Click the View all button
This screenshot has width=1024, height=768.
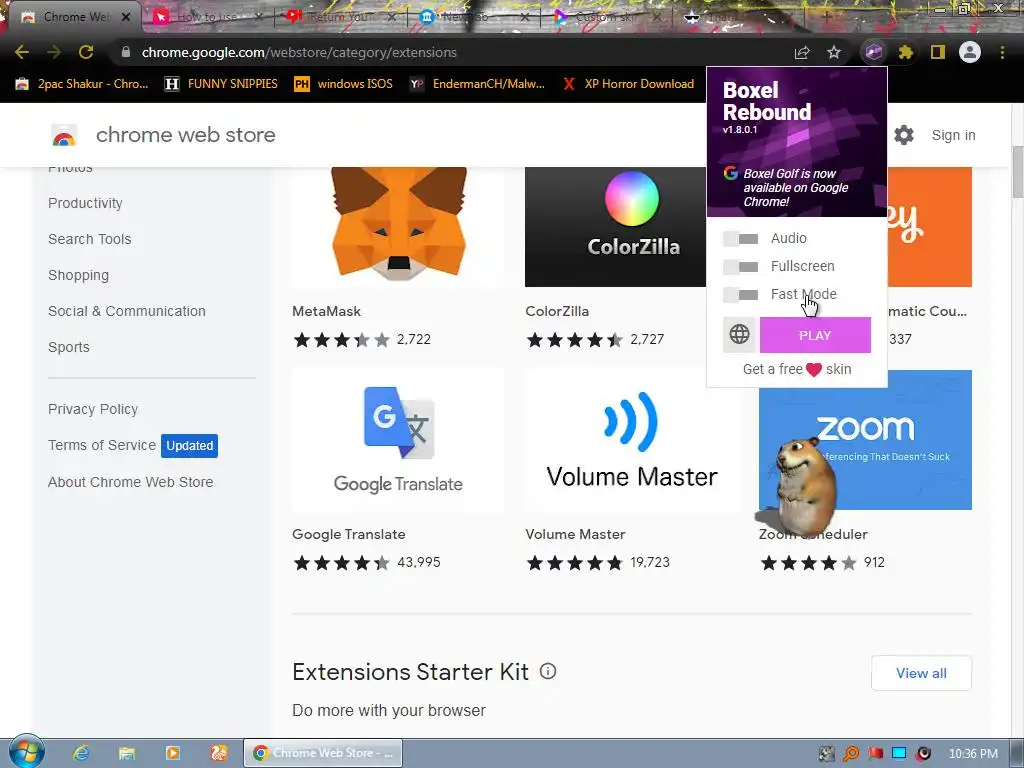(x=921, y=673)
